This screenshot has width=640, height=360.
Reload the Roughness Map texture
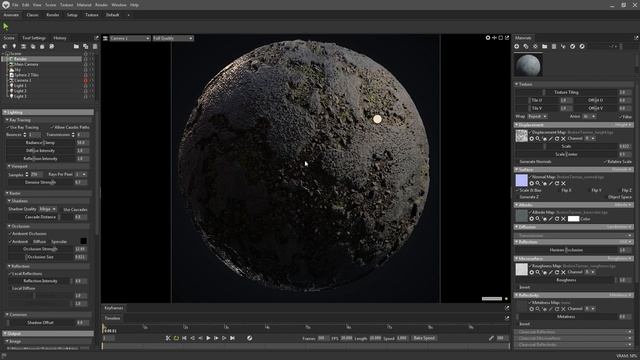[x=557, y=272]
